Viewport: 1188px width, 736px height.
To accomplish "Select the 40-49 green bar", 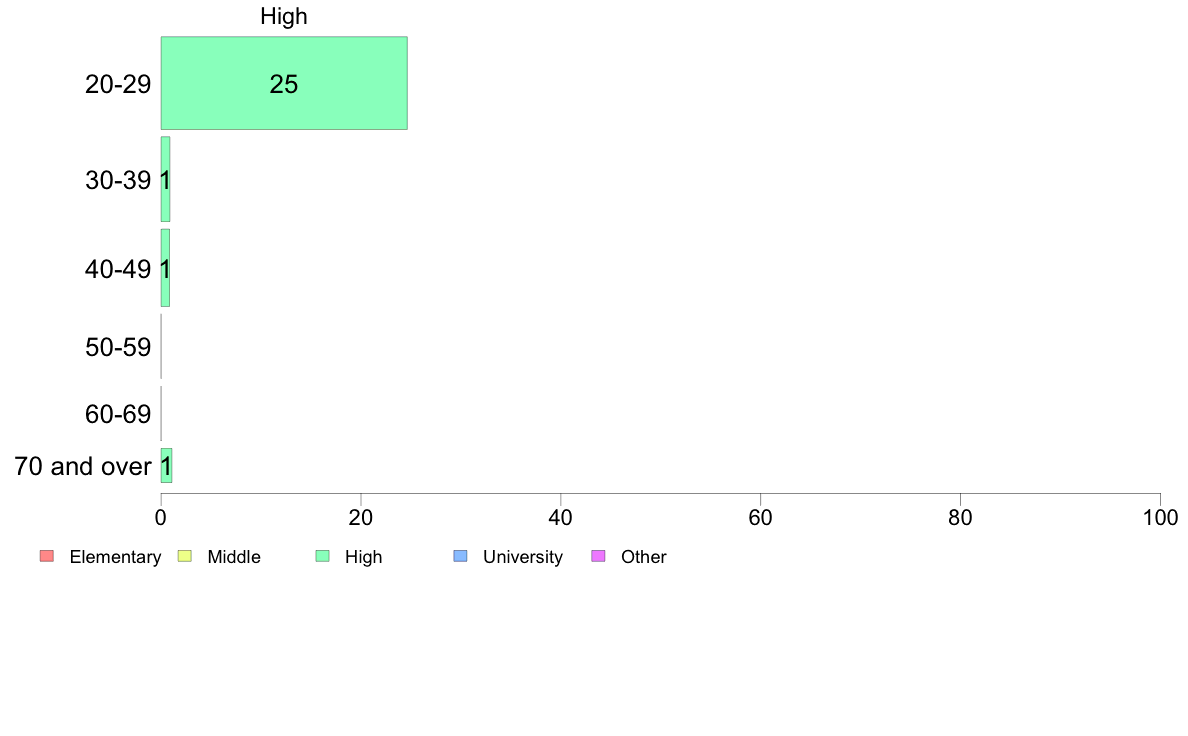I will pos(165,268).
